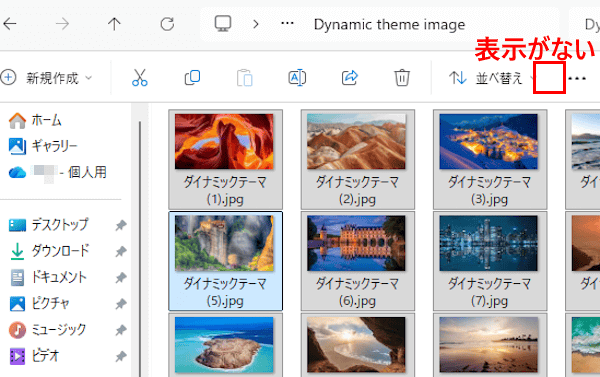Open ピクチャ quick access folder
This screenshot has width=600, height=377.
coord(39,304)
